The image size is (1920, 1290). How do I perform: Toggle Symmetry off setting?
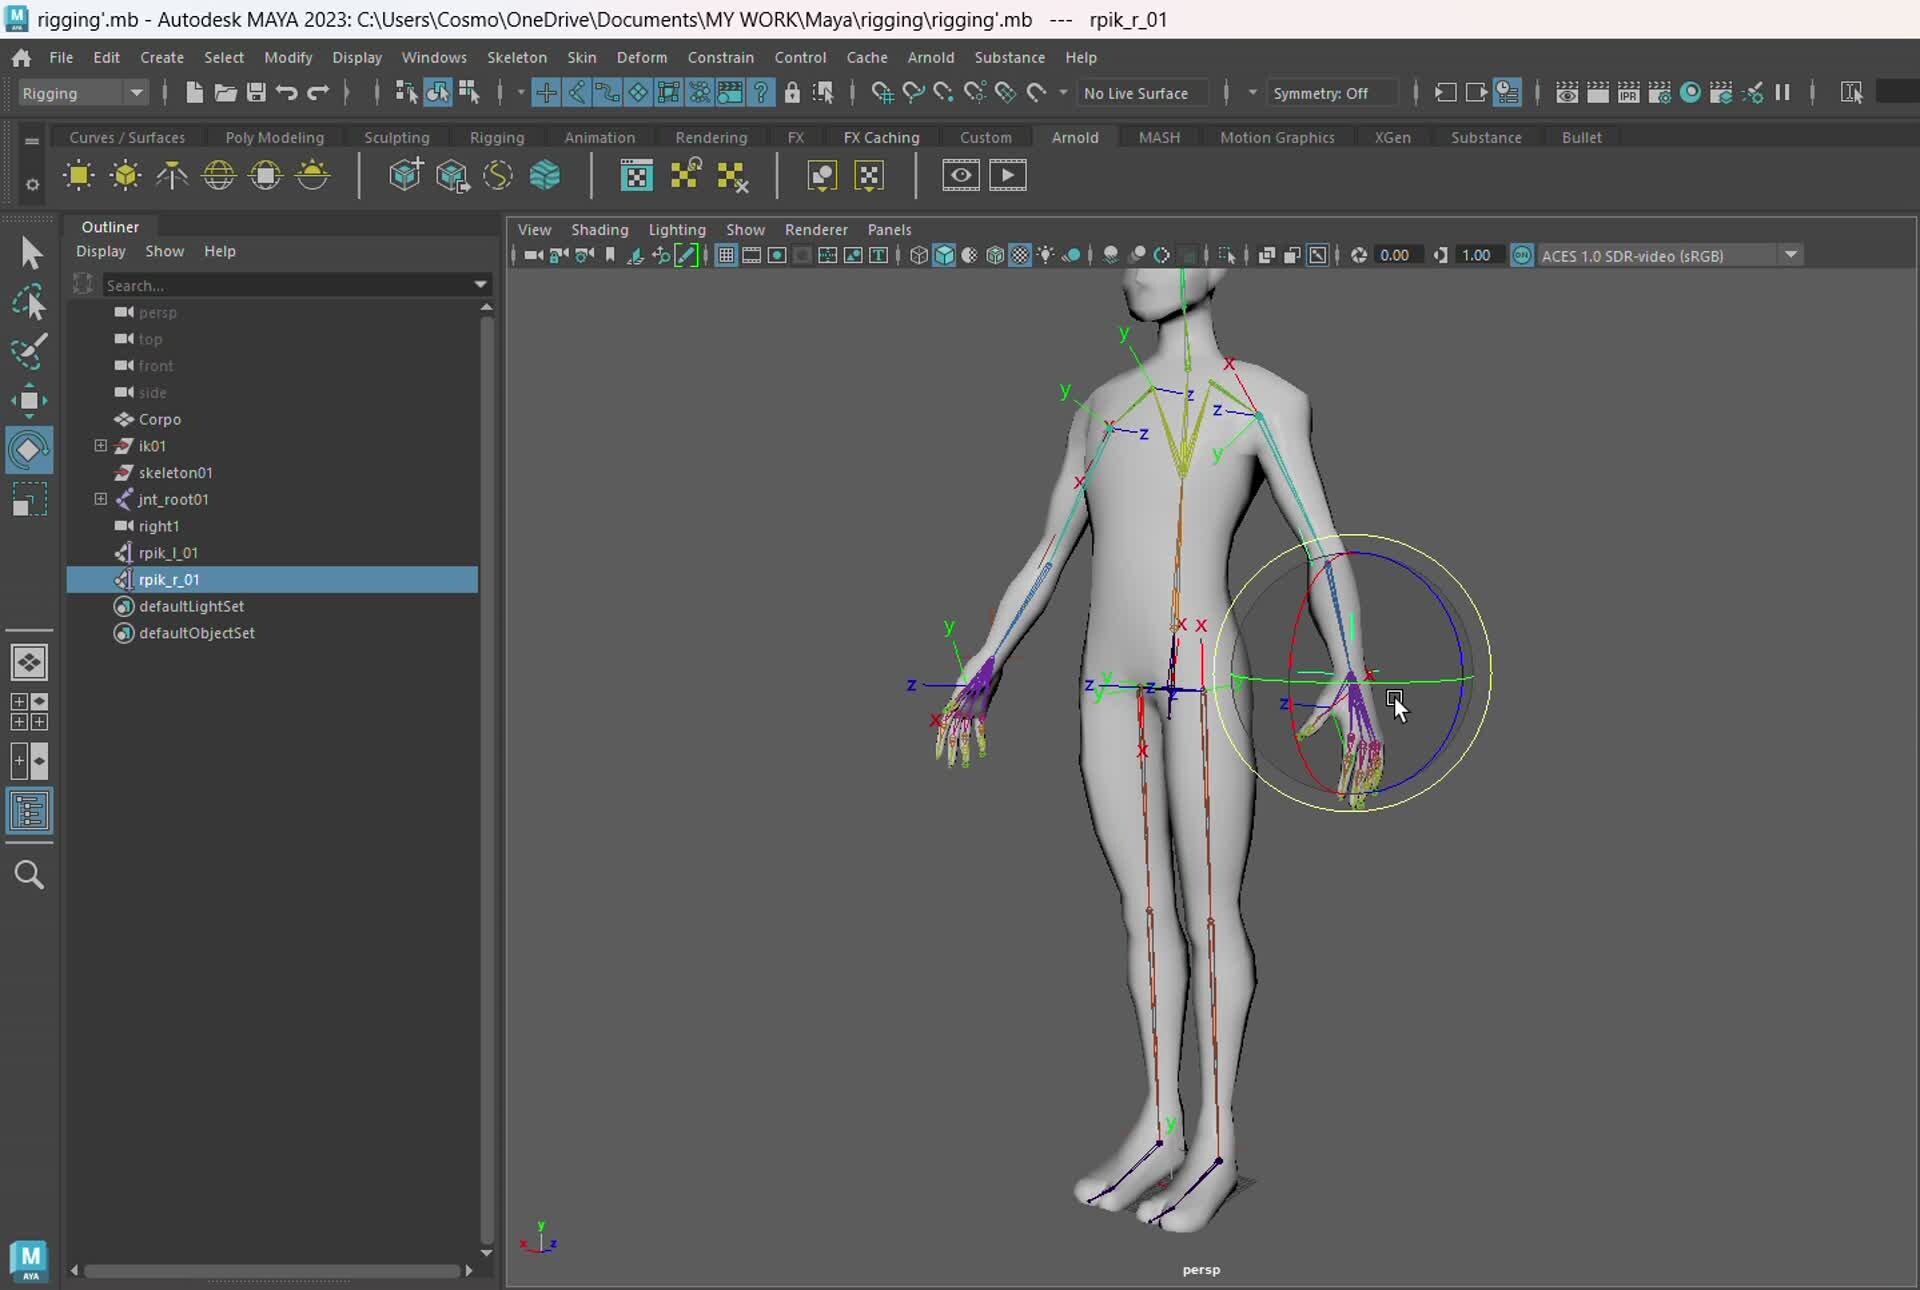tap(1330, 92)
